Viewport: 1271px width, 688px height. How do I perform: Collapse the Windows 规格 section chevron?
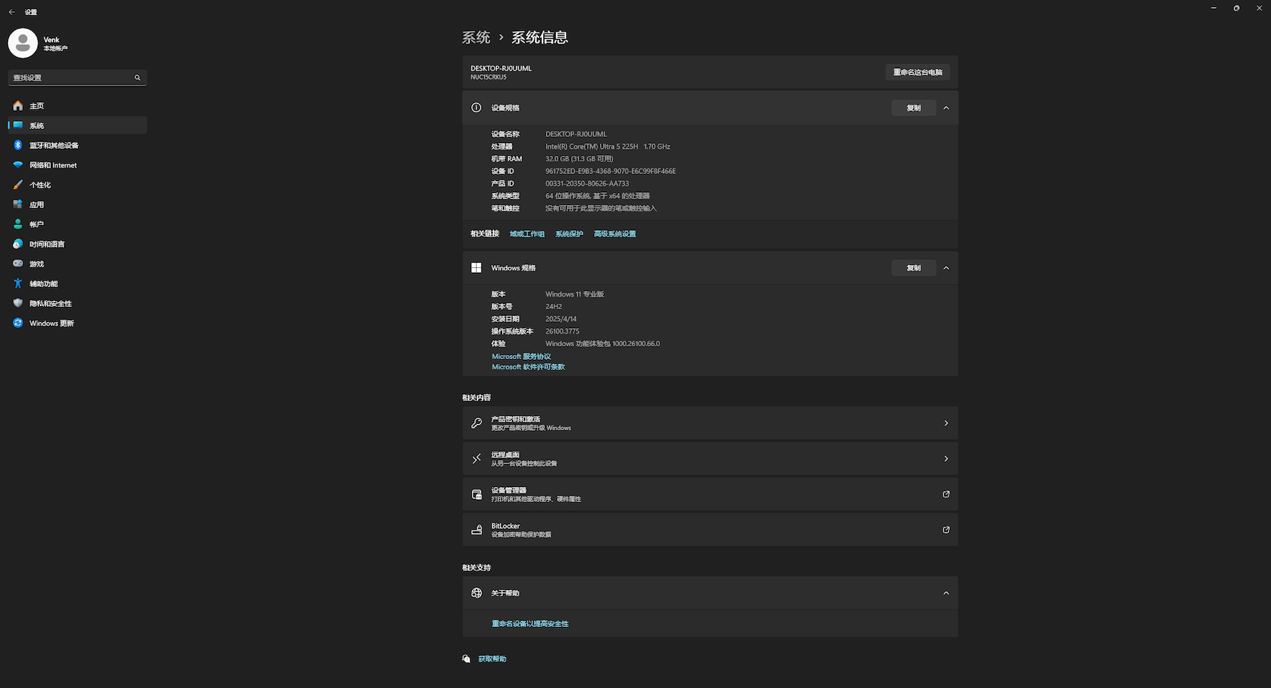click(946, 268)
